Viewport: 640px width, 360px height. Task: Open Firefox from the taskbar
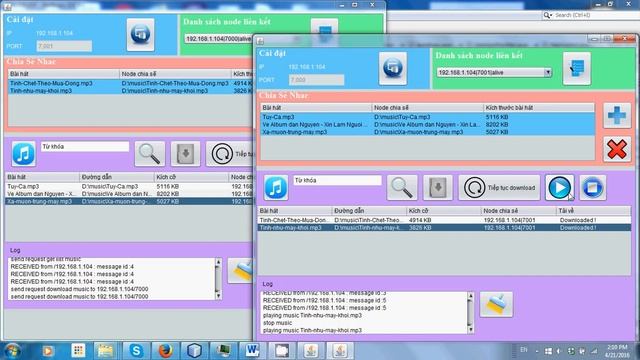(165, 351)
